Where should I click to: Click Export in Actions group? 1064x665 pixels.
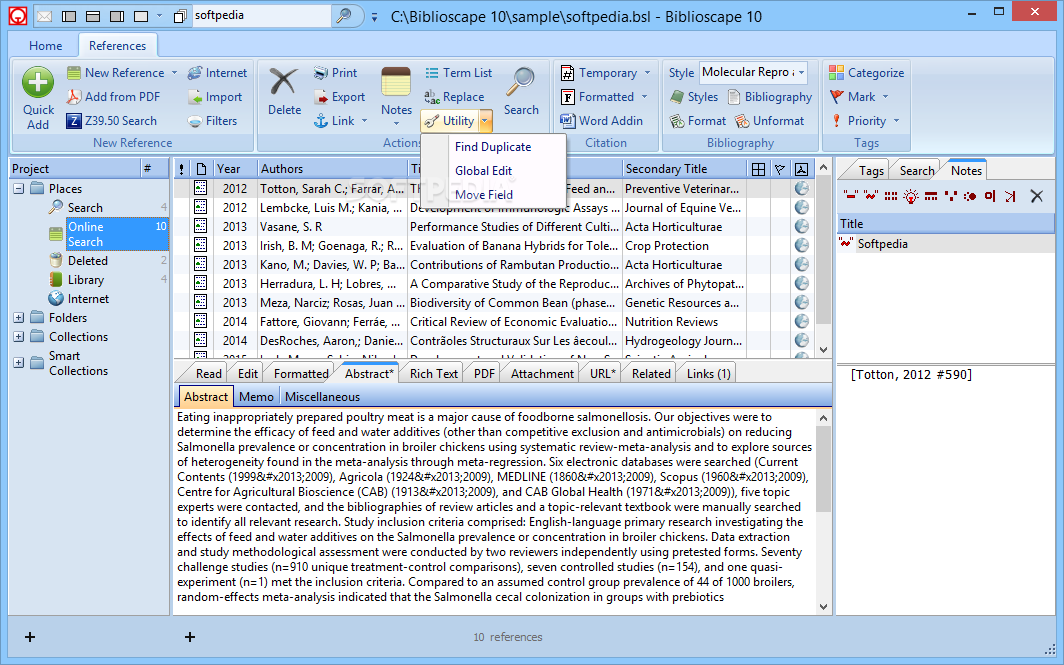(x=339, y=97)
